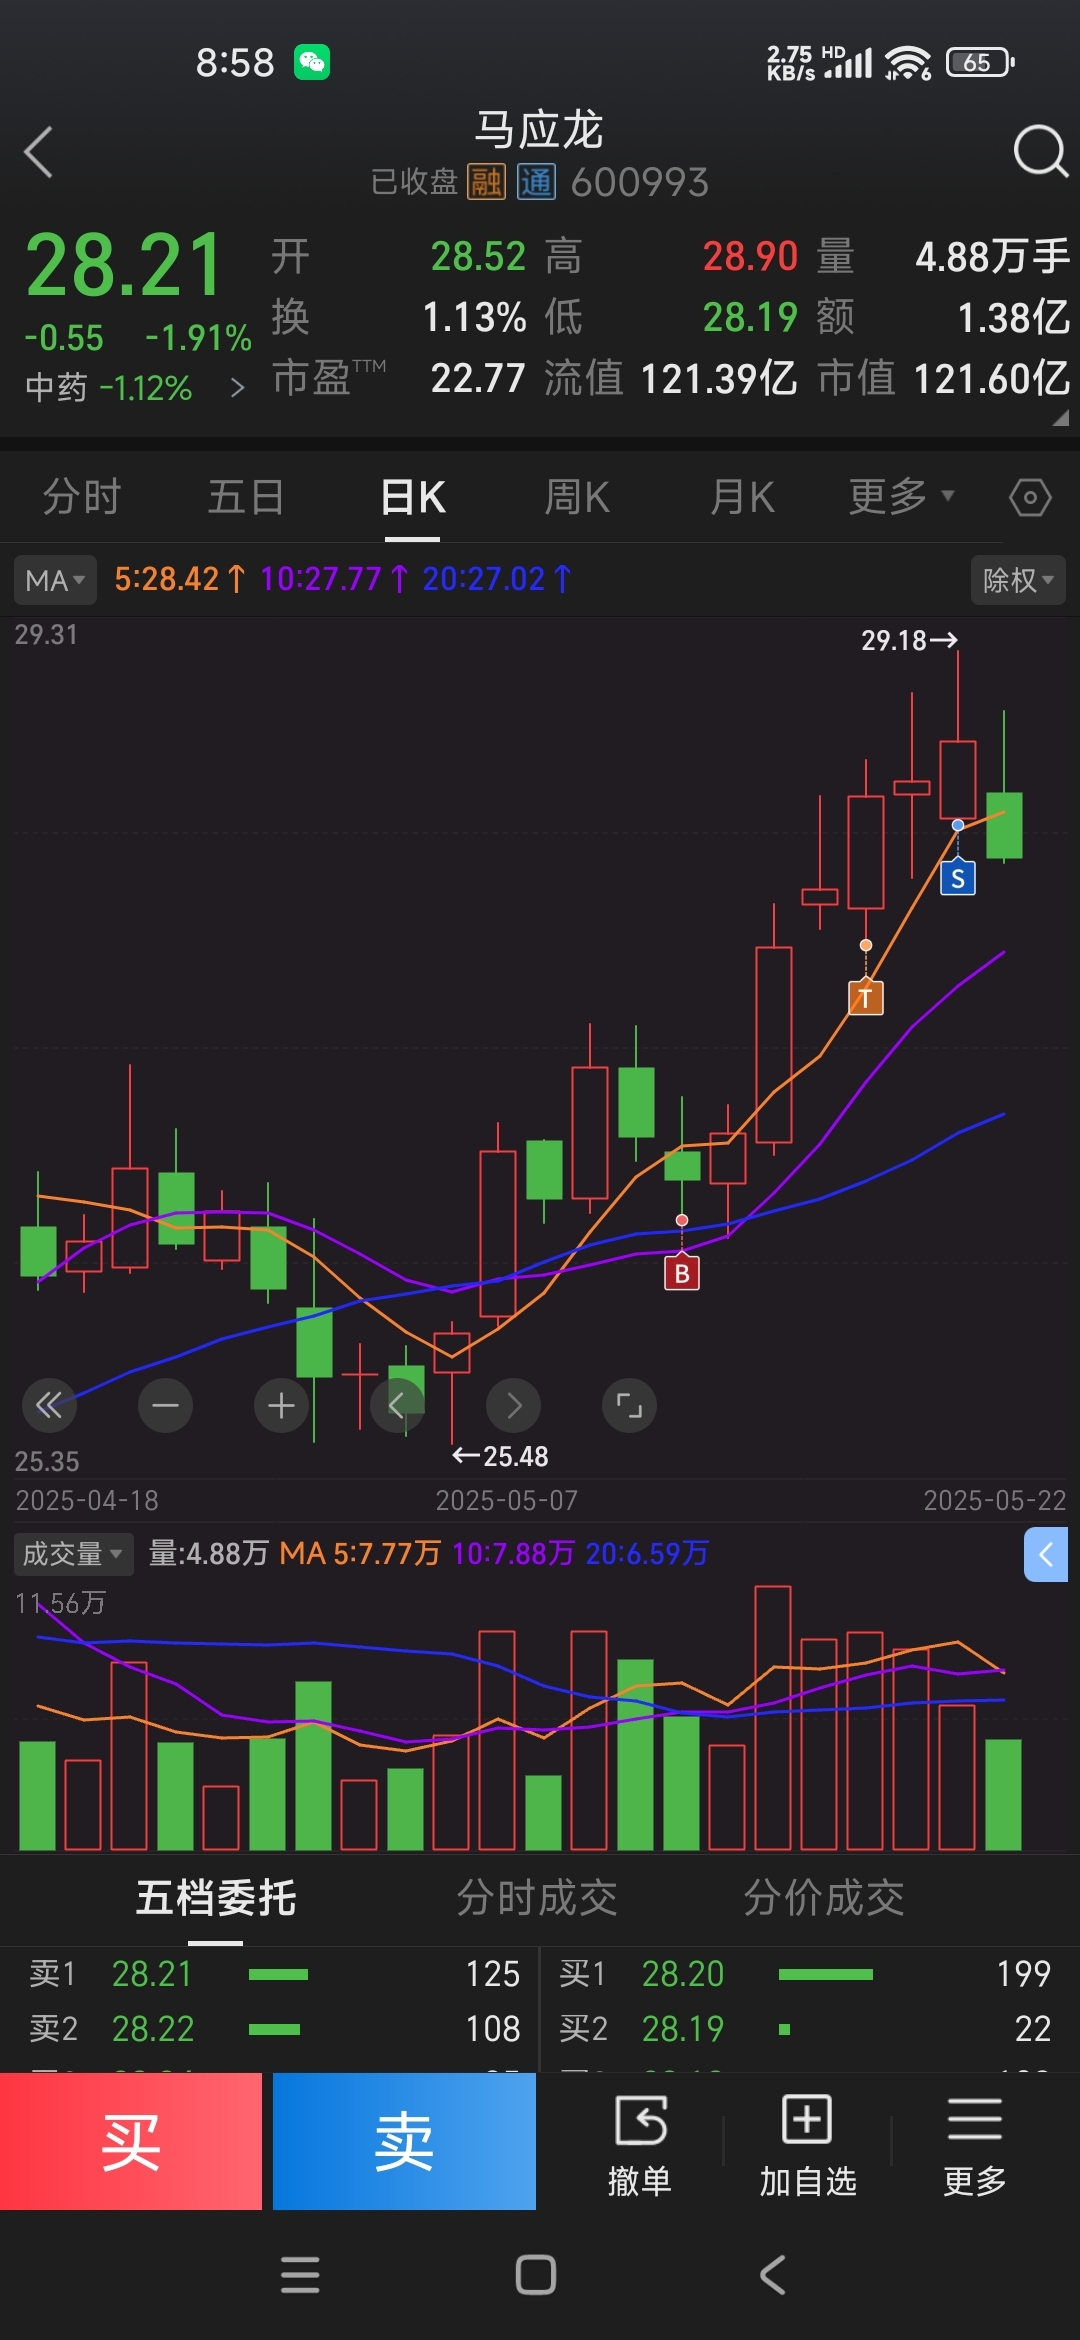
Task: Tap Android home navigation button
Action: pos(536,2275)
